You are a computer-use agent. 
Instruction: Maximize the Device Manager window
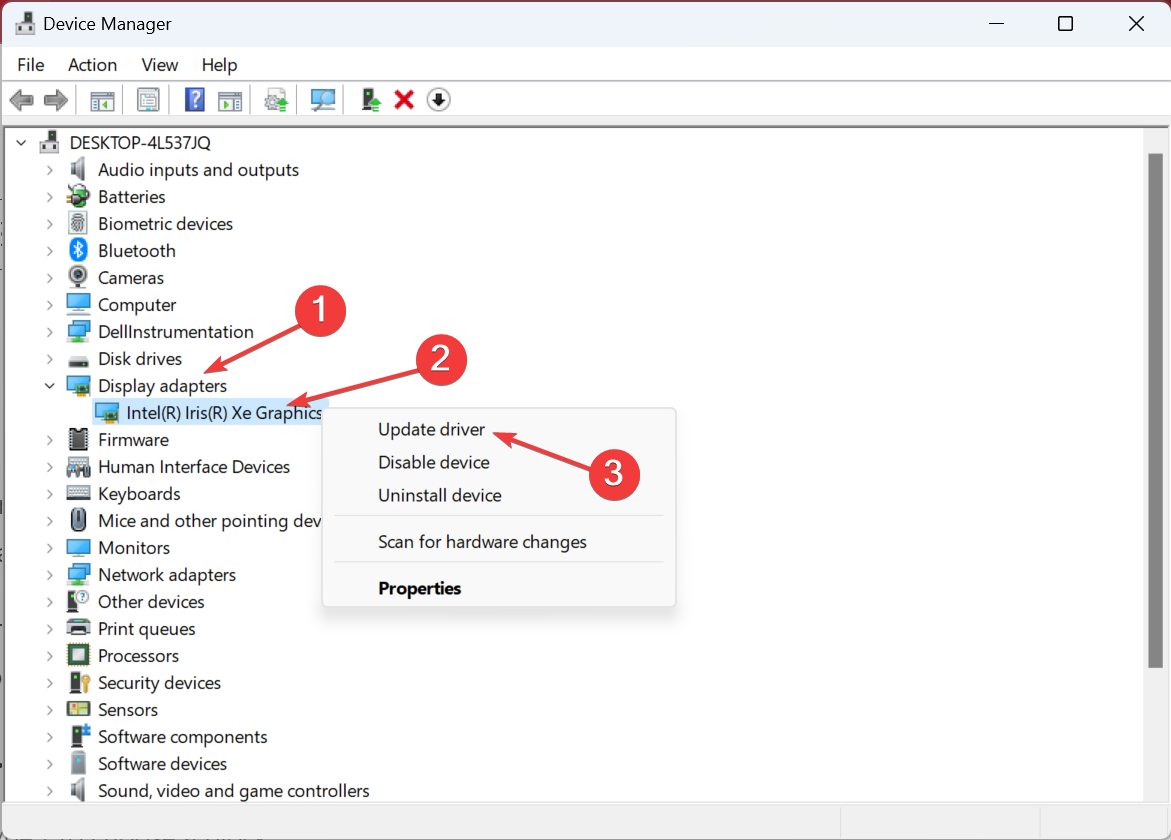pos(1066,23)
